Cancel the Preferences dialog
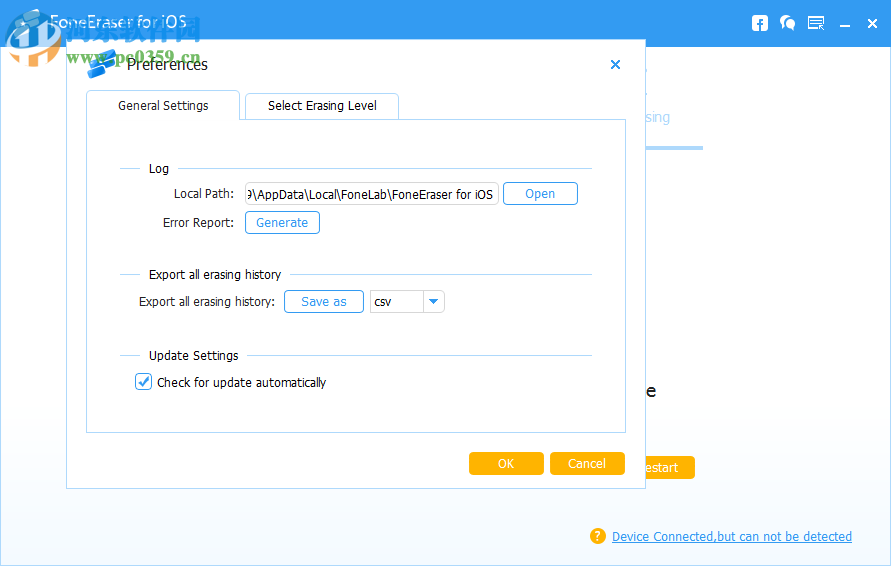Image resolution: width=891 pixels, height=566 pixels. [x=587, y=464]
